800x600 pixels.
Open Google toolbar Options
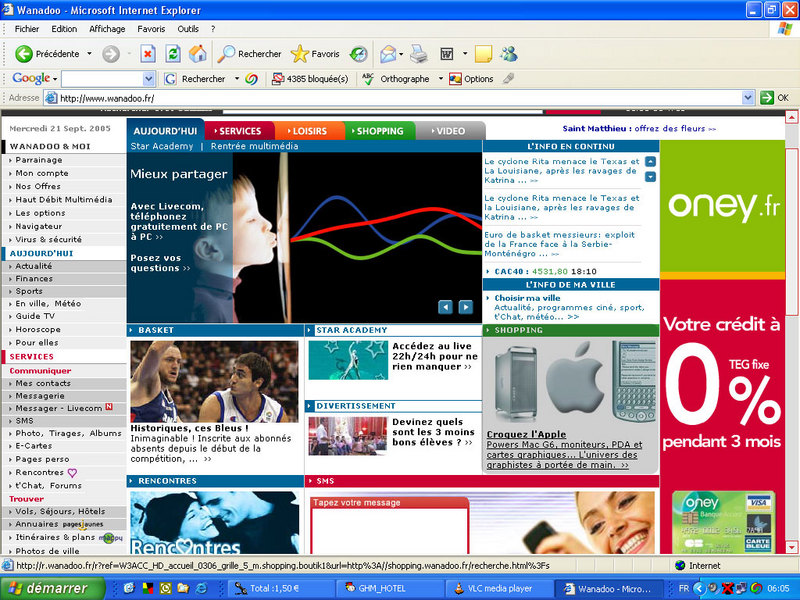click(471, 79)
